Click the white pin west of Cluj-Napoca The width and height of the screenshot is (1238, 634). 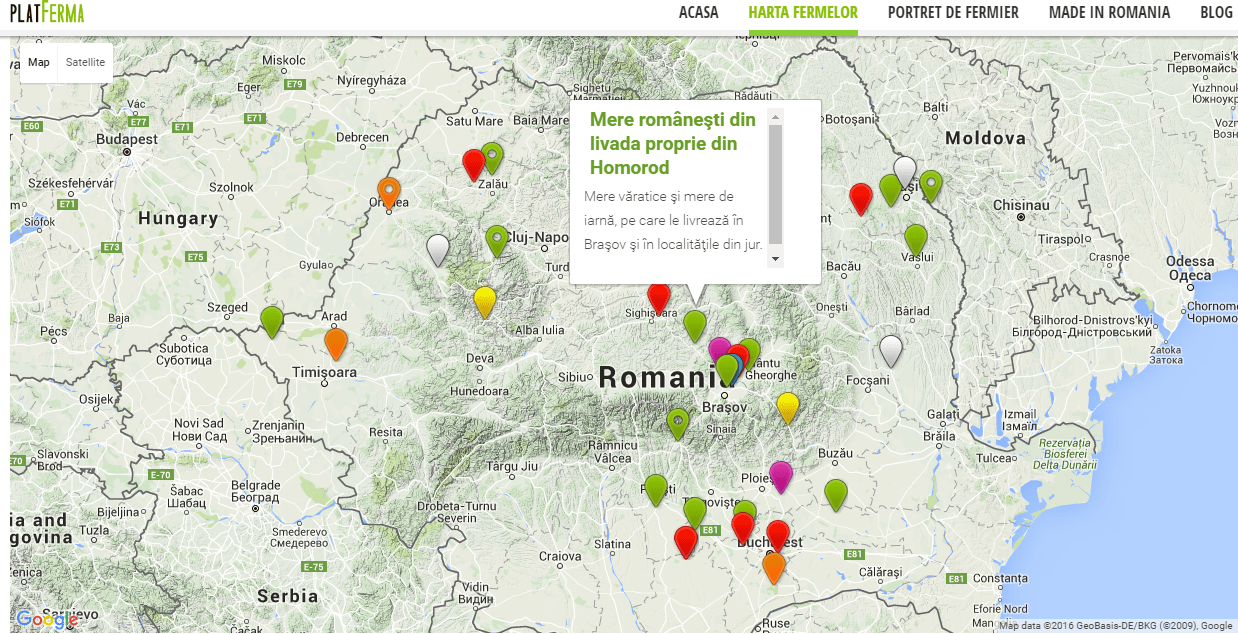pos(437,250)
